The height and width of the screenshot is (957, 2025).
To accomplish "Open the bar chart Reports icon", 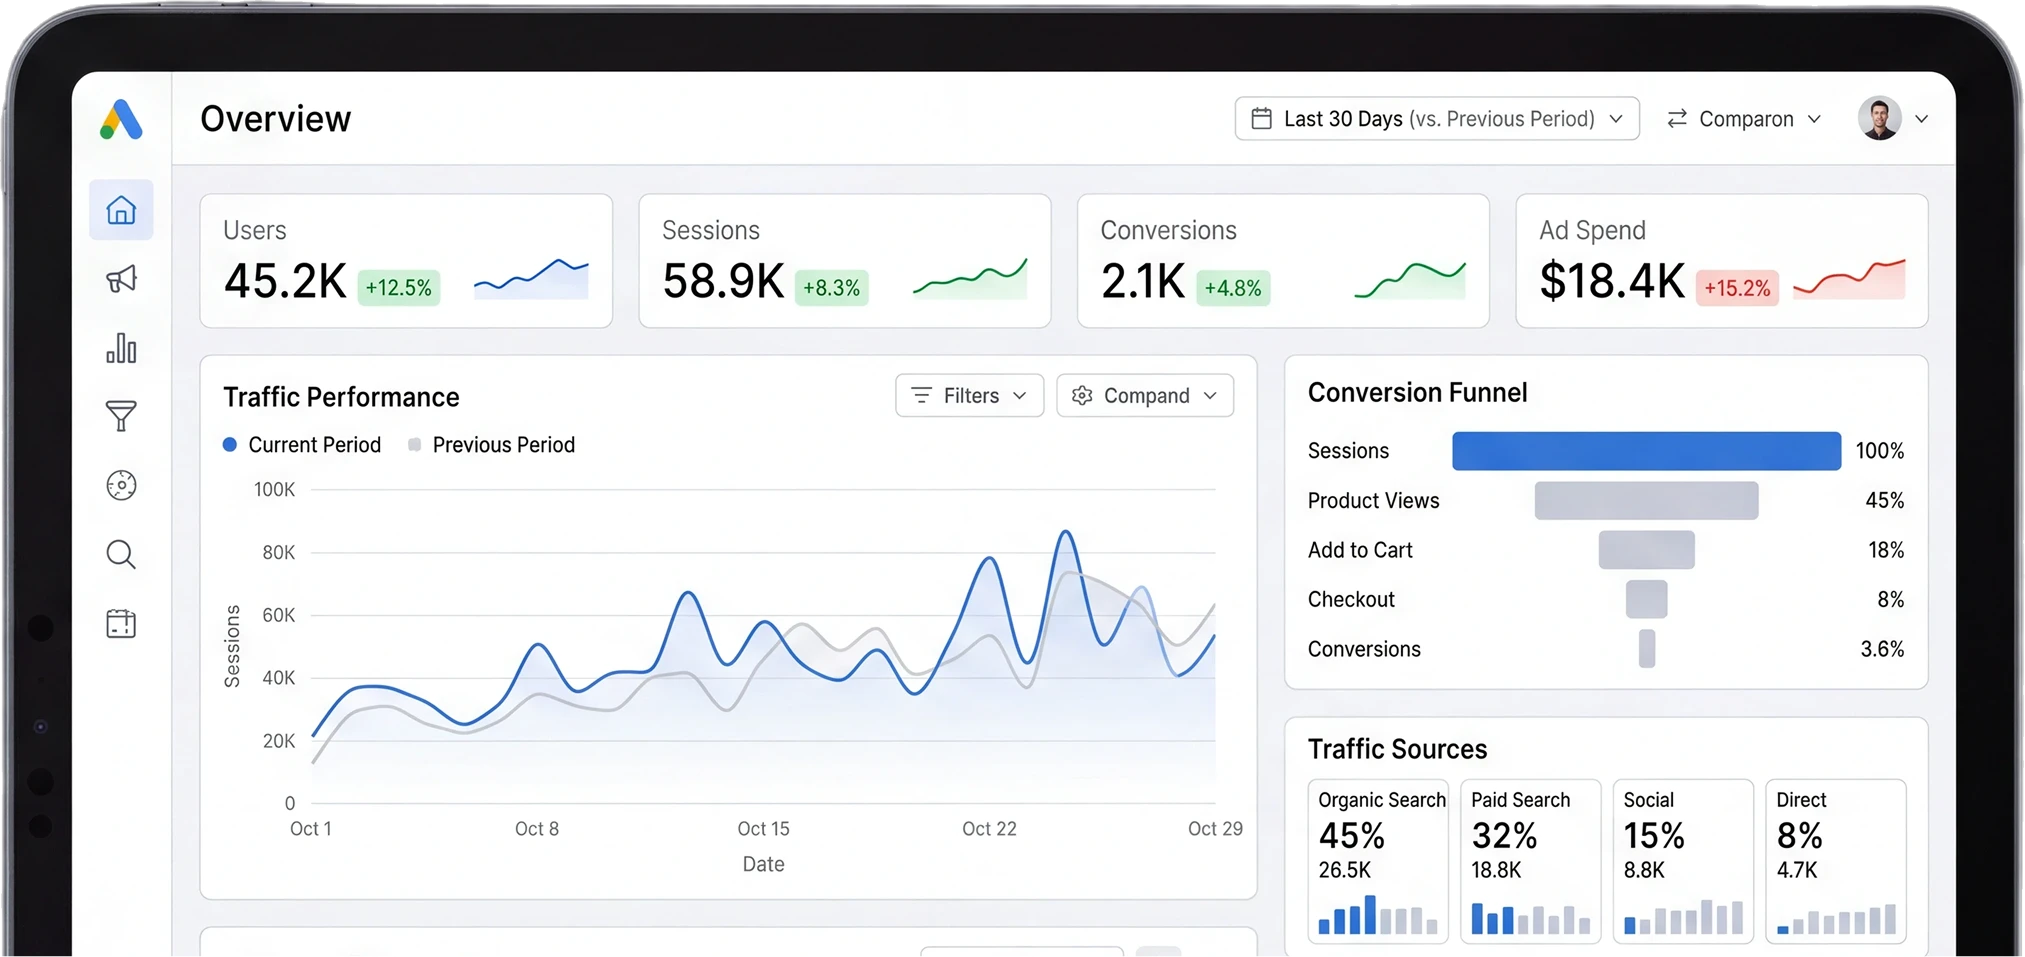I will (x=121, y=348).
